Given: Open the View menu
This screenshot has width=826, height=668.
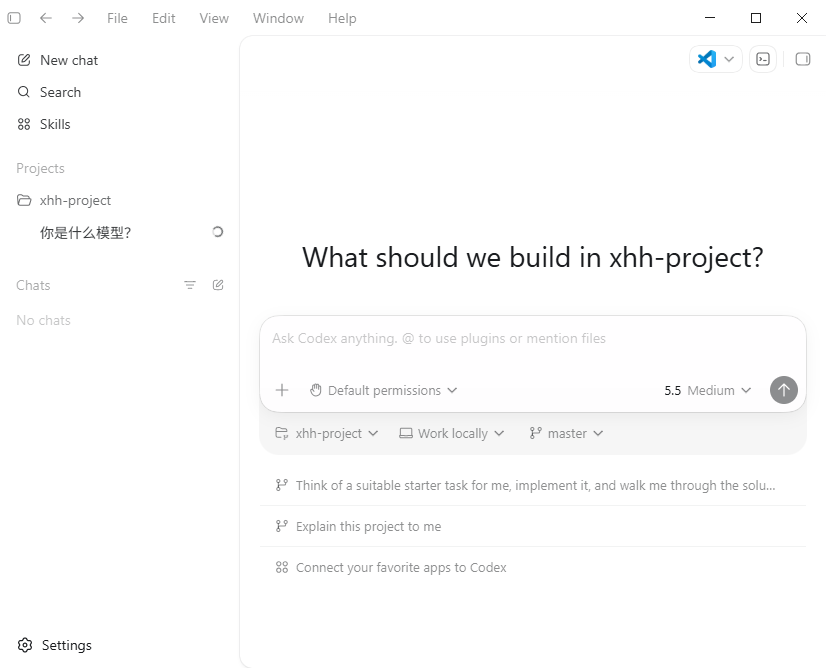Looking at the screenshot, I should tap(214, 18).
